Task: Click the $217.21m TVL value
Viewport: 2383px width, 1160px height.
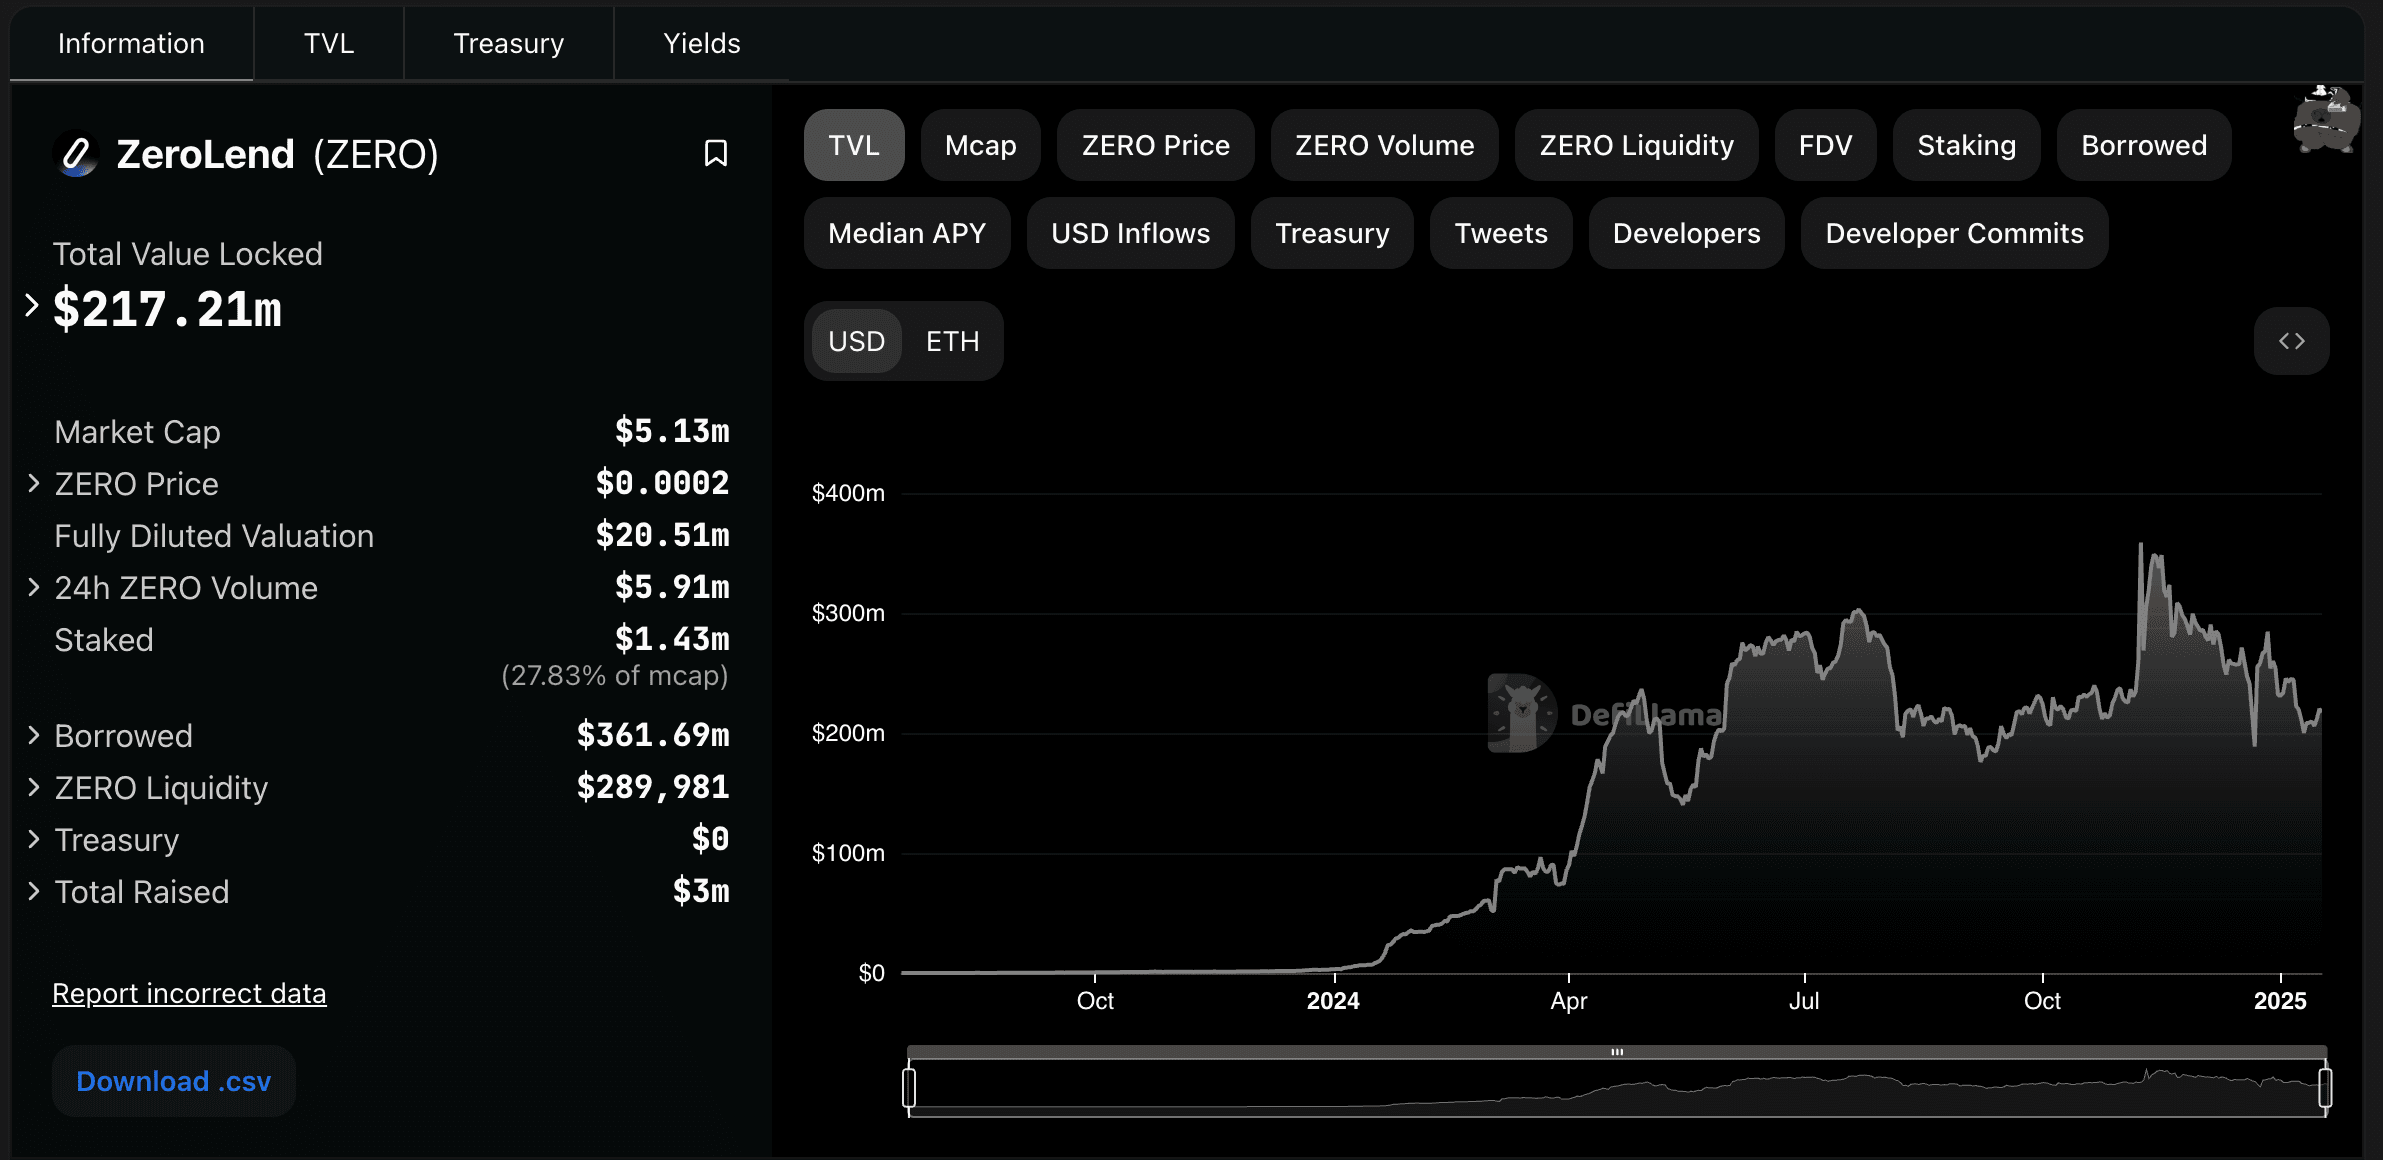Action: 167,309
